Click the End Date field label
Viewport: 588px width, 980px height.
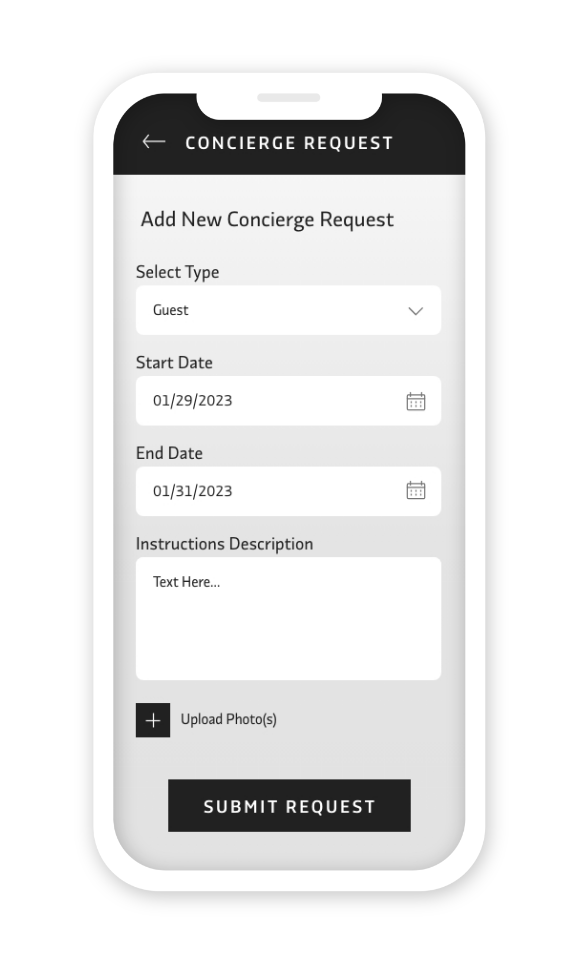[169, 453]
